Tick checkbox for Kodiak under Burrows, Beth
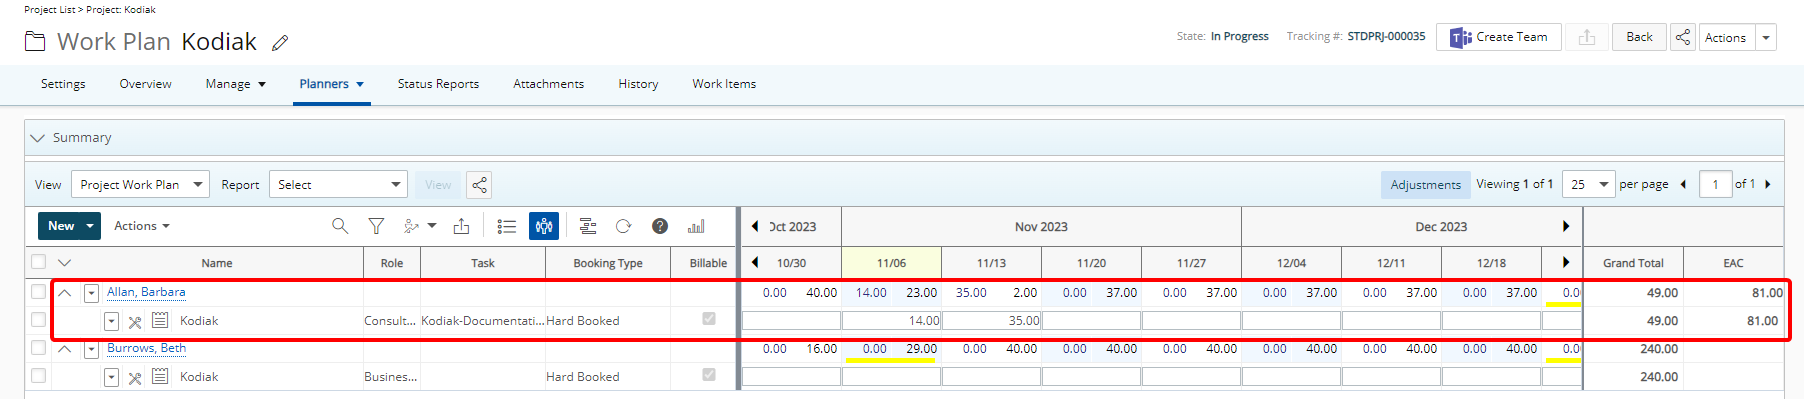This screenshot has width=1804, height=399. coord(38,376)
